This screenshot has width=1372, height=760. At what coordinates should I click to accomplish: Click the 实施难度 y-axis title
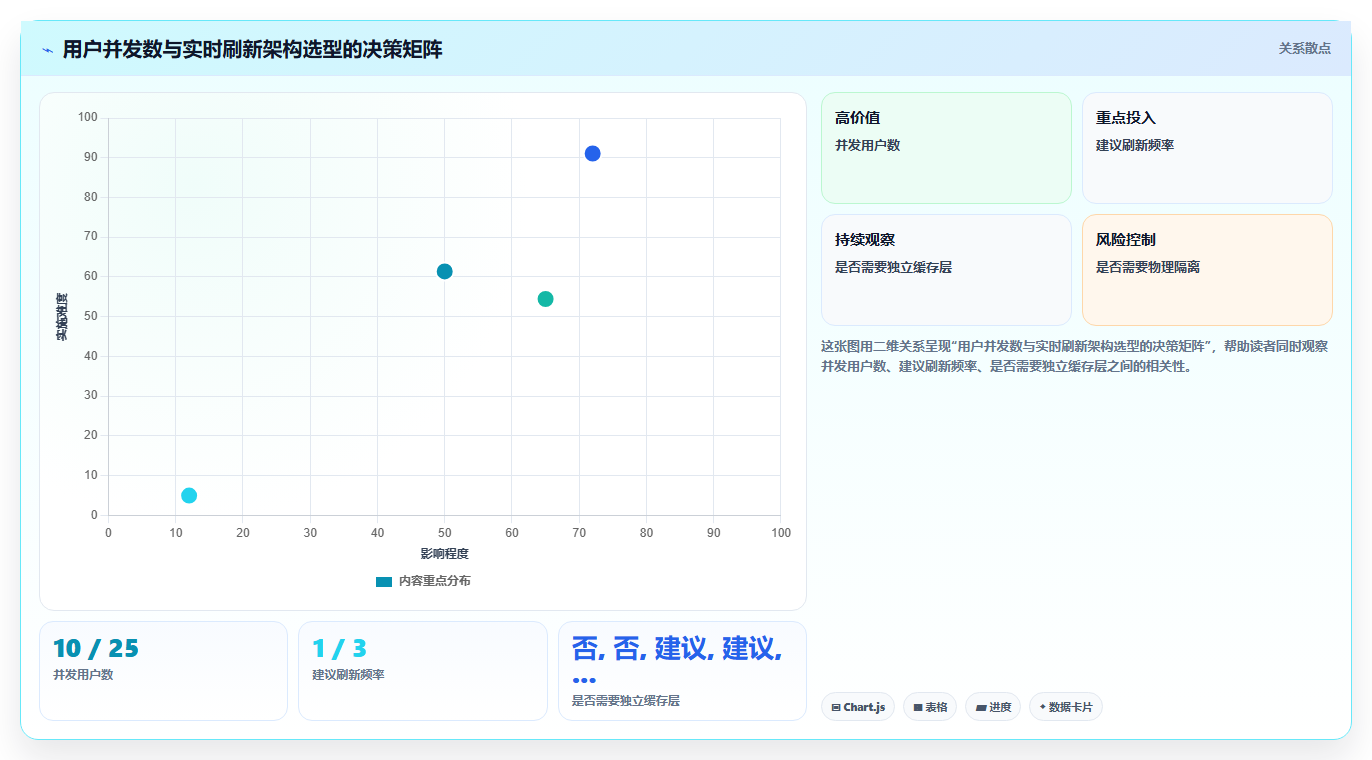tap(61, 316)
